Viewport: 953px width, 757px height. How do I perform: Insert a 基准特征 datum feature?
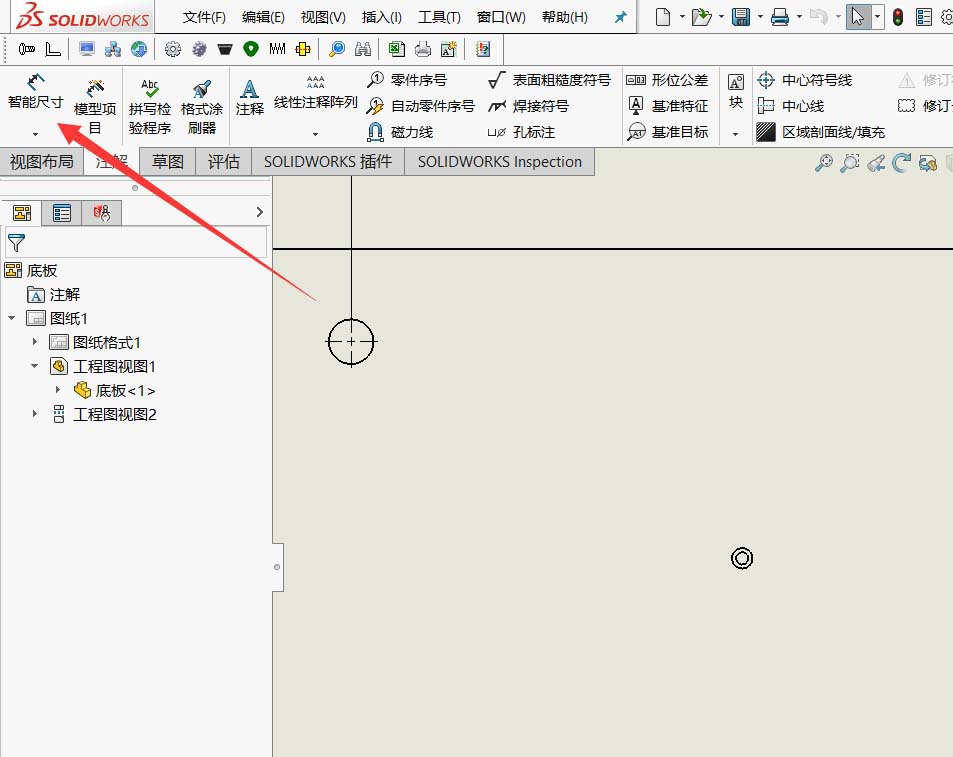pos(667,106)
